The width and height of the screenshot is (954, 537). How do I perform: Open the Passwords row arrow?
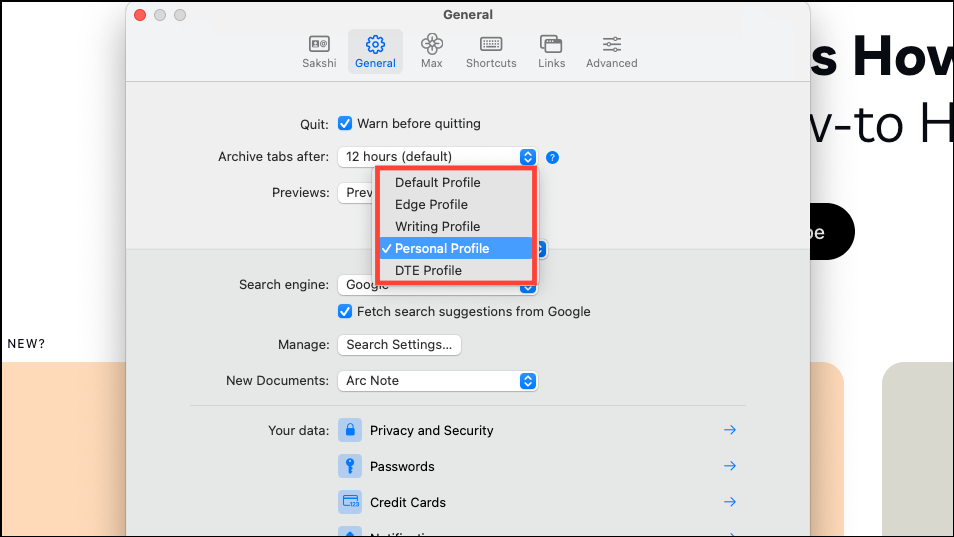[730, 466]
